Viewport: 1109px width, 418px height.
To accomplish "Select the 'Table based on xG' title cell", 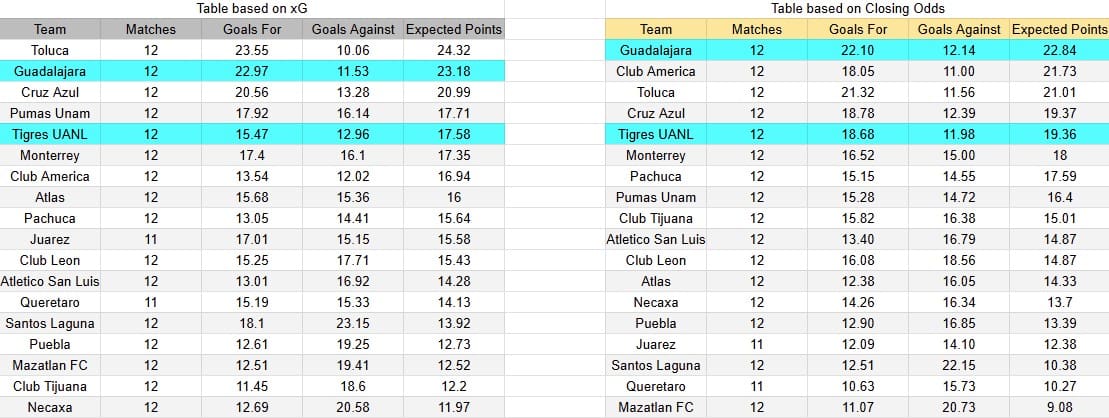I will (252, 8).
